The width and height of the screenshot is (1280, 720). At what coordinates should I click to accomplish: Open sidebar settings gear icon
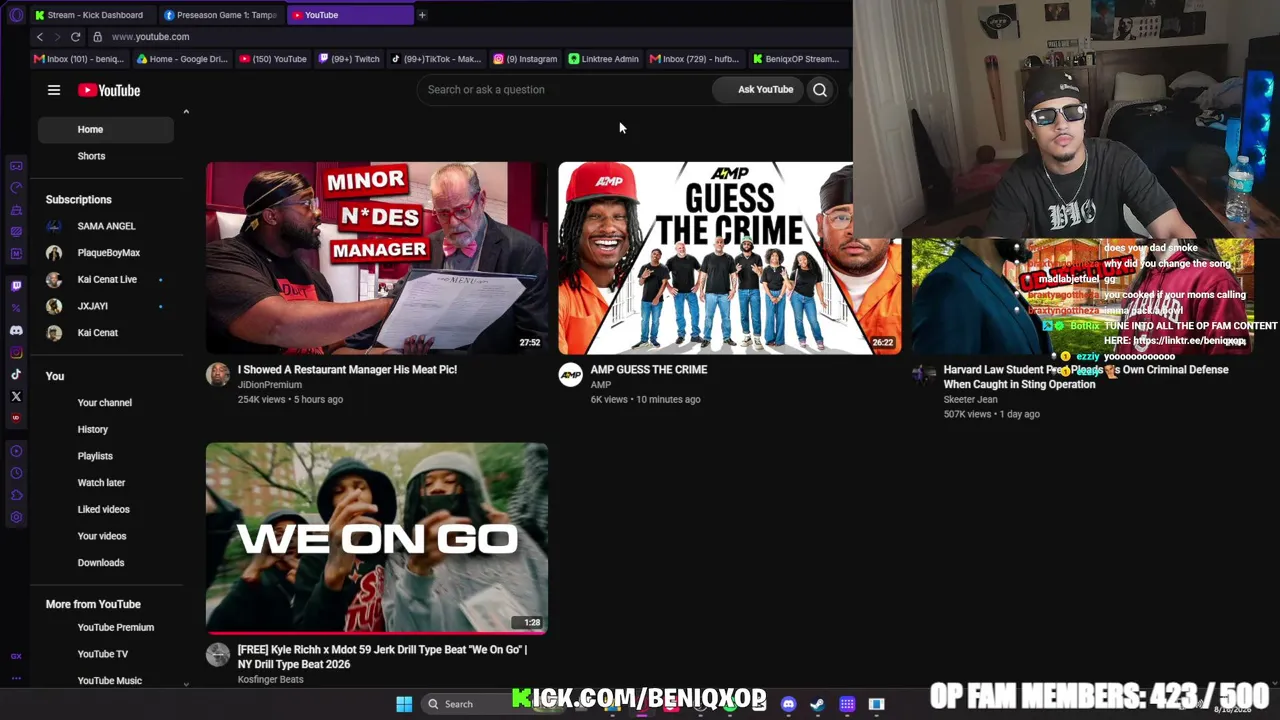click(x=16, y=517)
